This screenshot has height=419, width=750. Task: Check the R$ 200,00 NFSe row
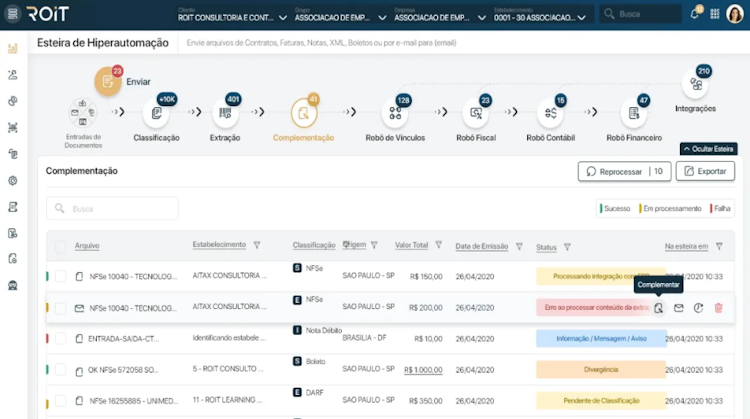(x=60, y=308)
